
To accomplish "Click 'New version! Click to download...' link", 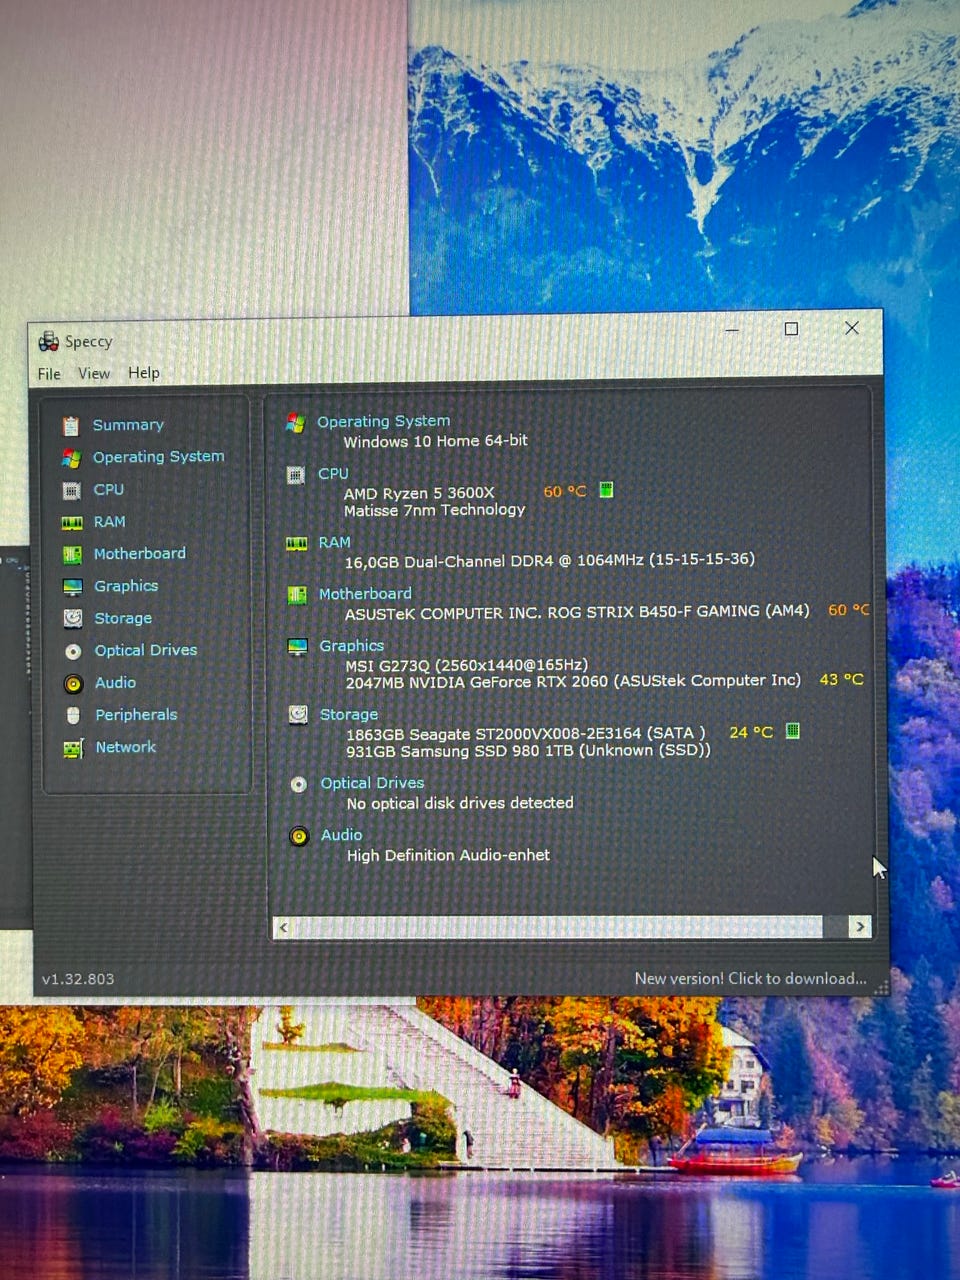I will coord(751,978).
